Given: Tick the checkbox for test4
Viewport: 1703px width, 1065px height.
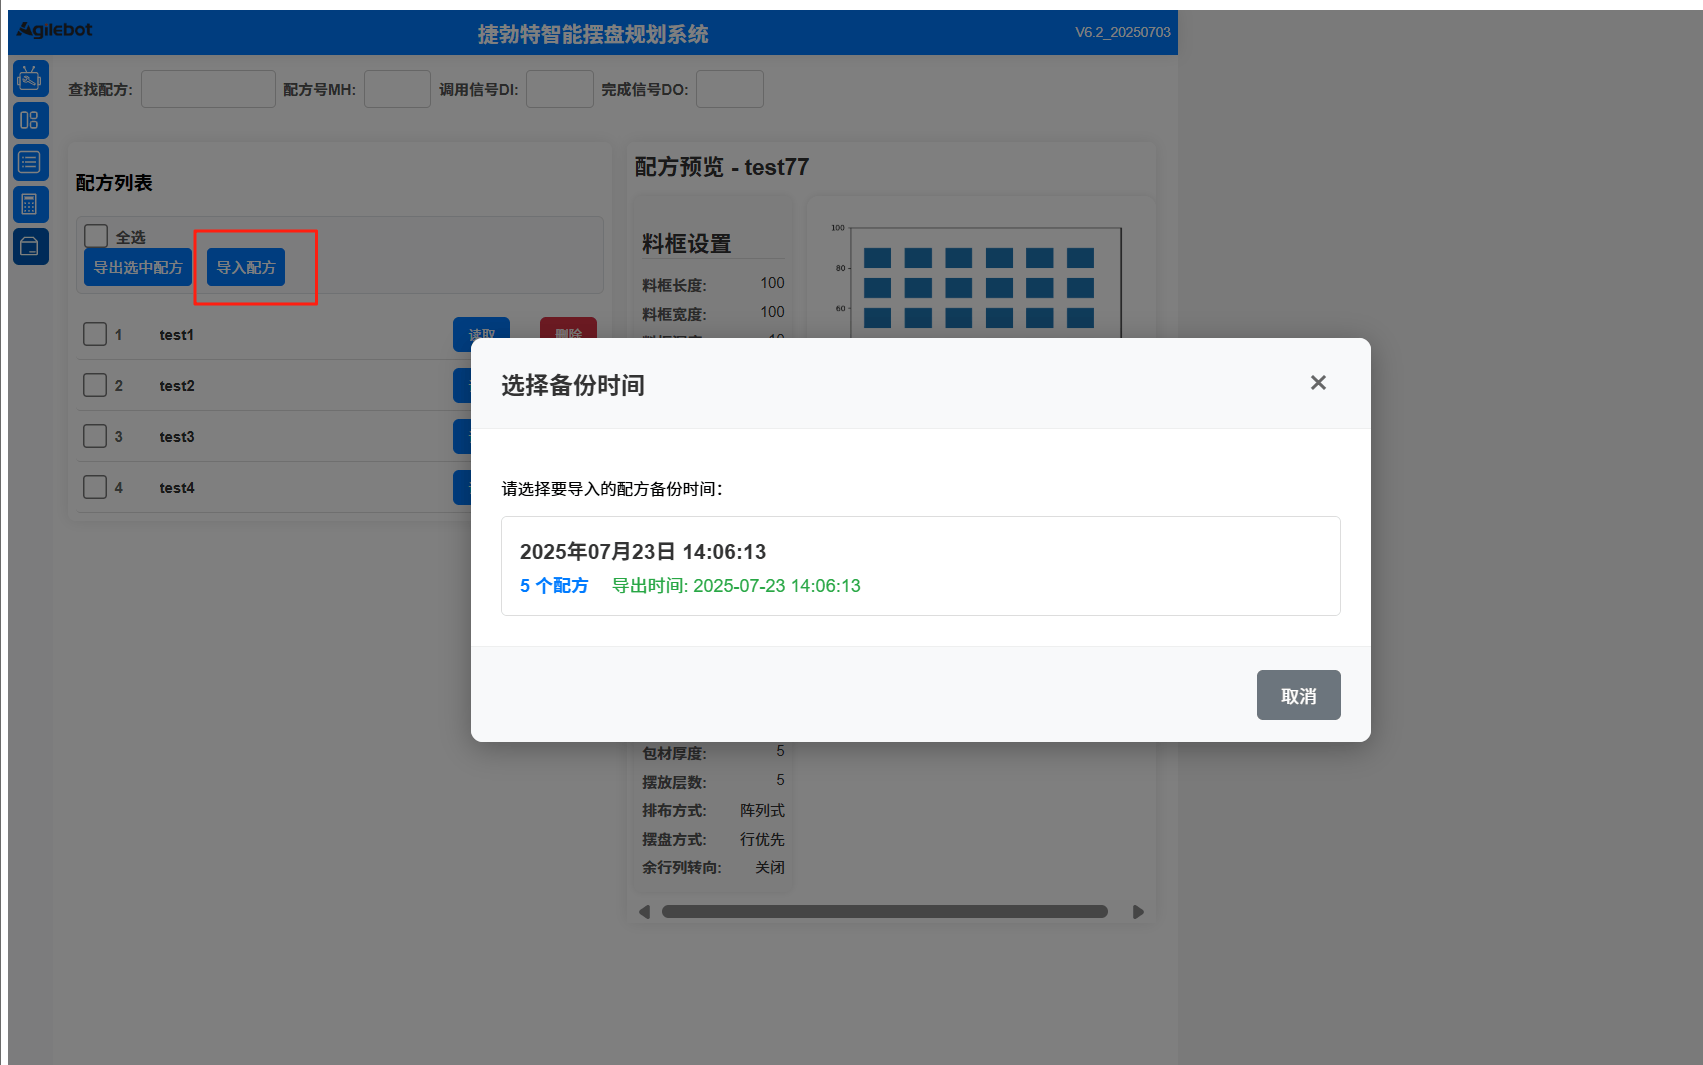Looking at the screenshot, I should [x=95, y=487].
